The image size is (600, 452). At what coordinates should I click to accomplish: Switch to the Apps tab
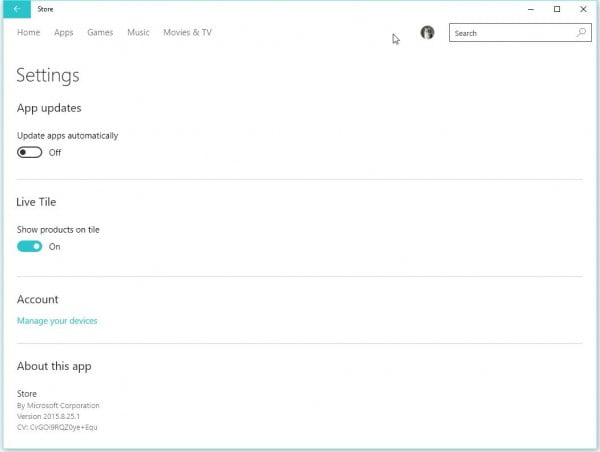tap(64, 32)
